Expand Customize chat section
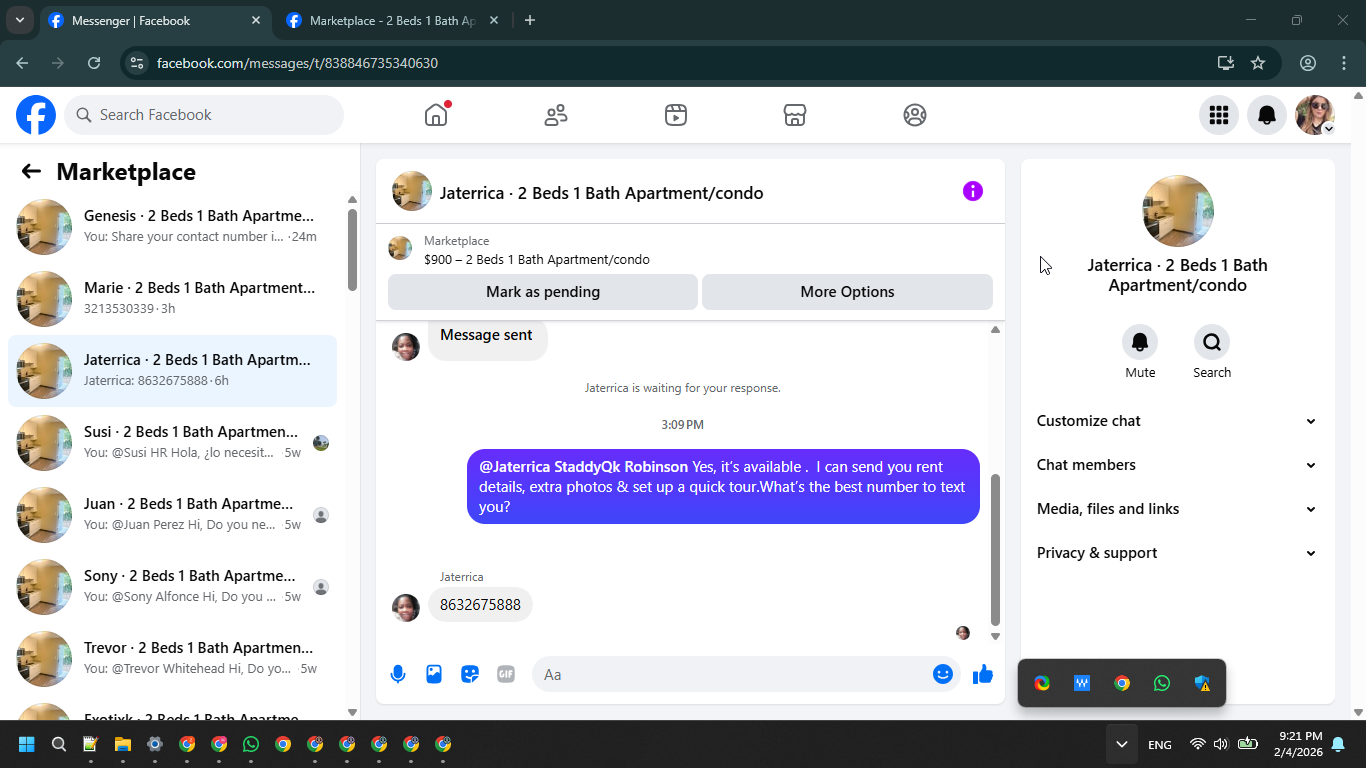This screenshot has height=768, width=1366. 1177,421
